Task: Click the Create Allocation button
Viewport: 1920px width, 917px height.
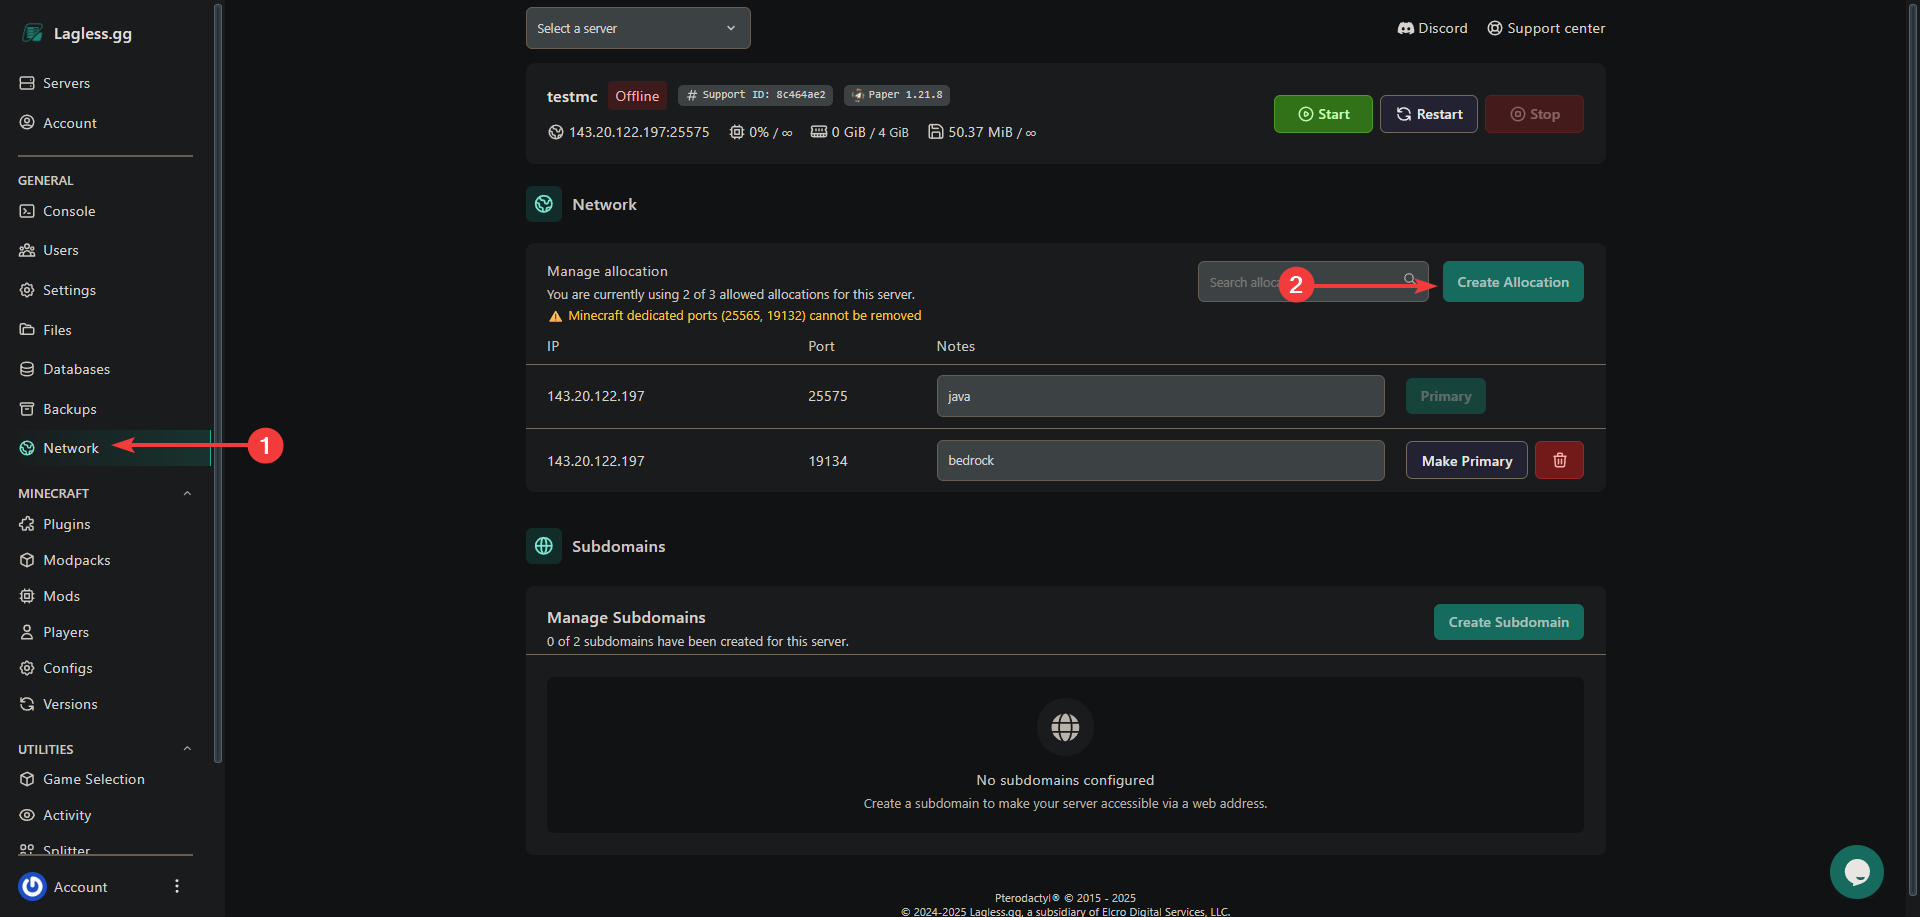Action: coord(1512,282)
